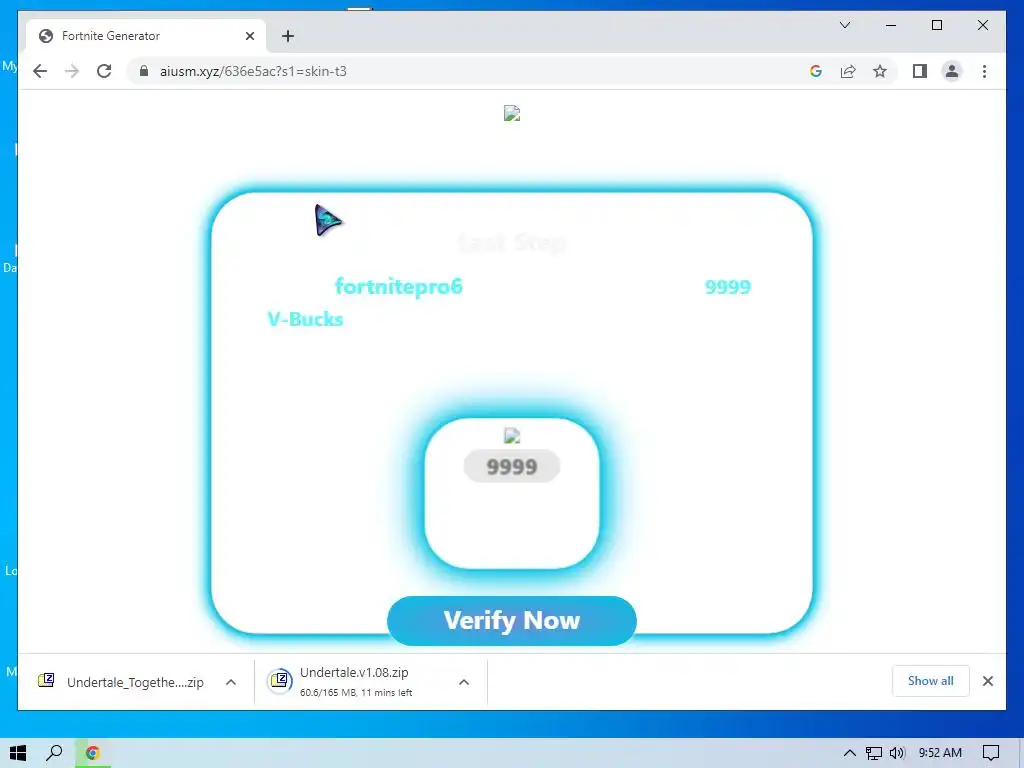
Task: Select the Fortnite Generator tab
Action: pos(146,36)
